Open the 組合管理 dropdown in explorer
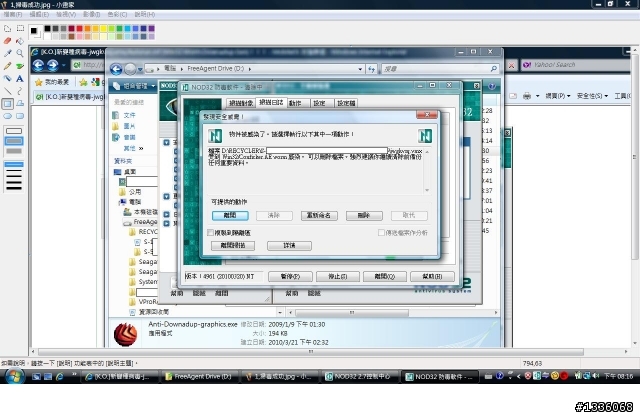Screen dimensions: 640x415 tap(134, 86)
